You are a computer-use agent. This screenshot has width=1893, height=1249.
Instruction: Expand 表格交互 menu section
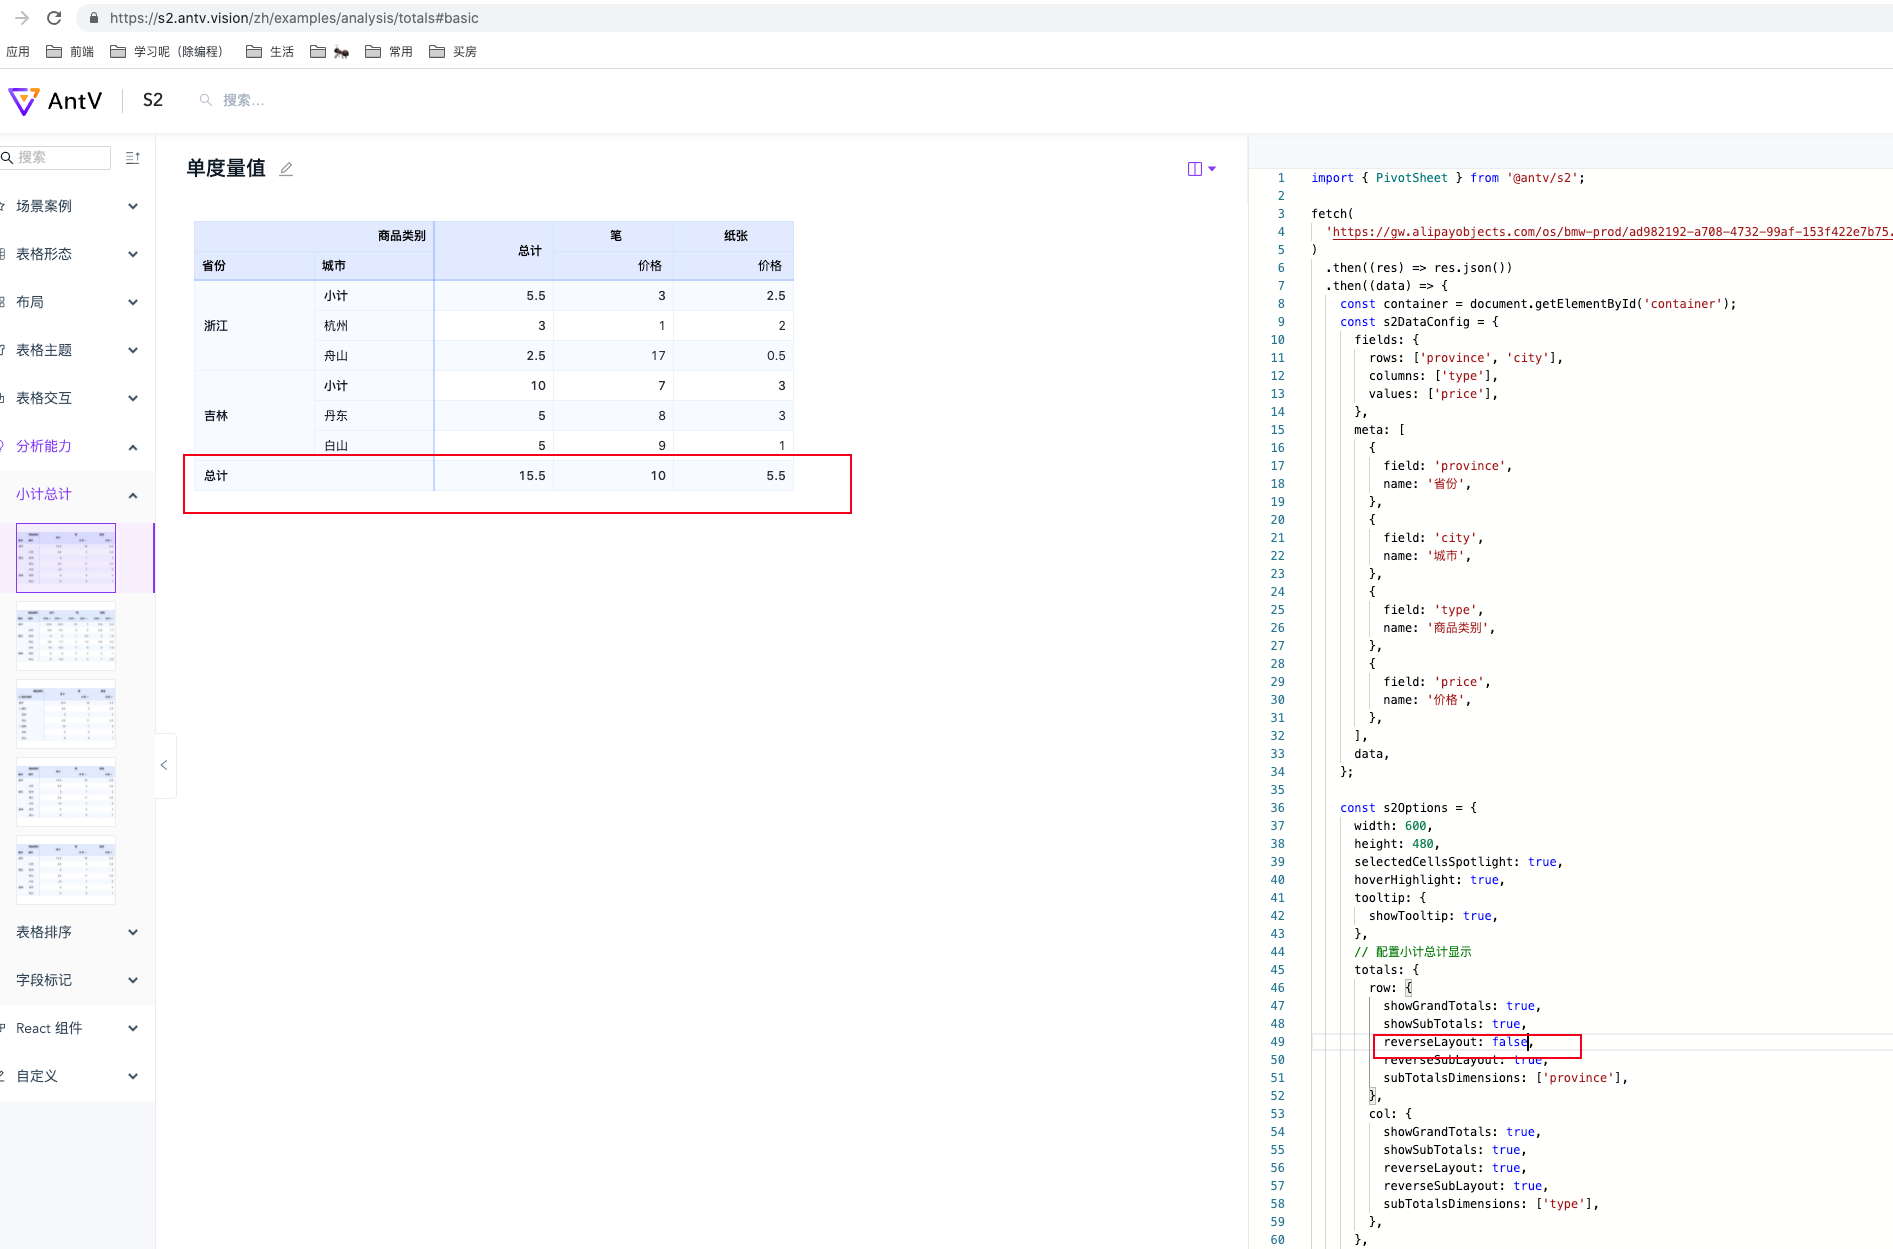click(x=77, y=398)
